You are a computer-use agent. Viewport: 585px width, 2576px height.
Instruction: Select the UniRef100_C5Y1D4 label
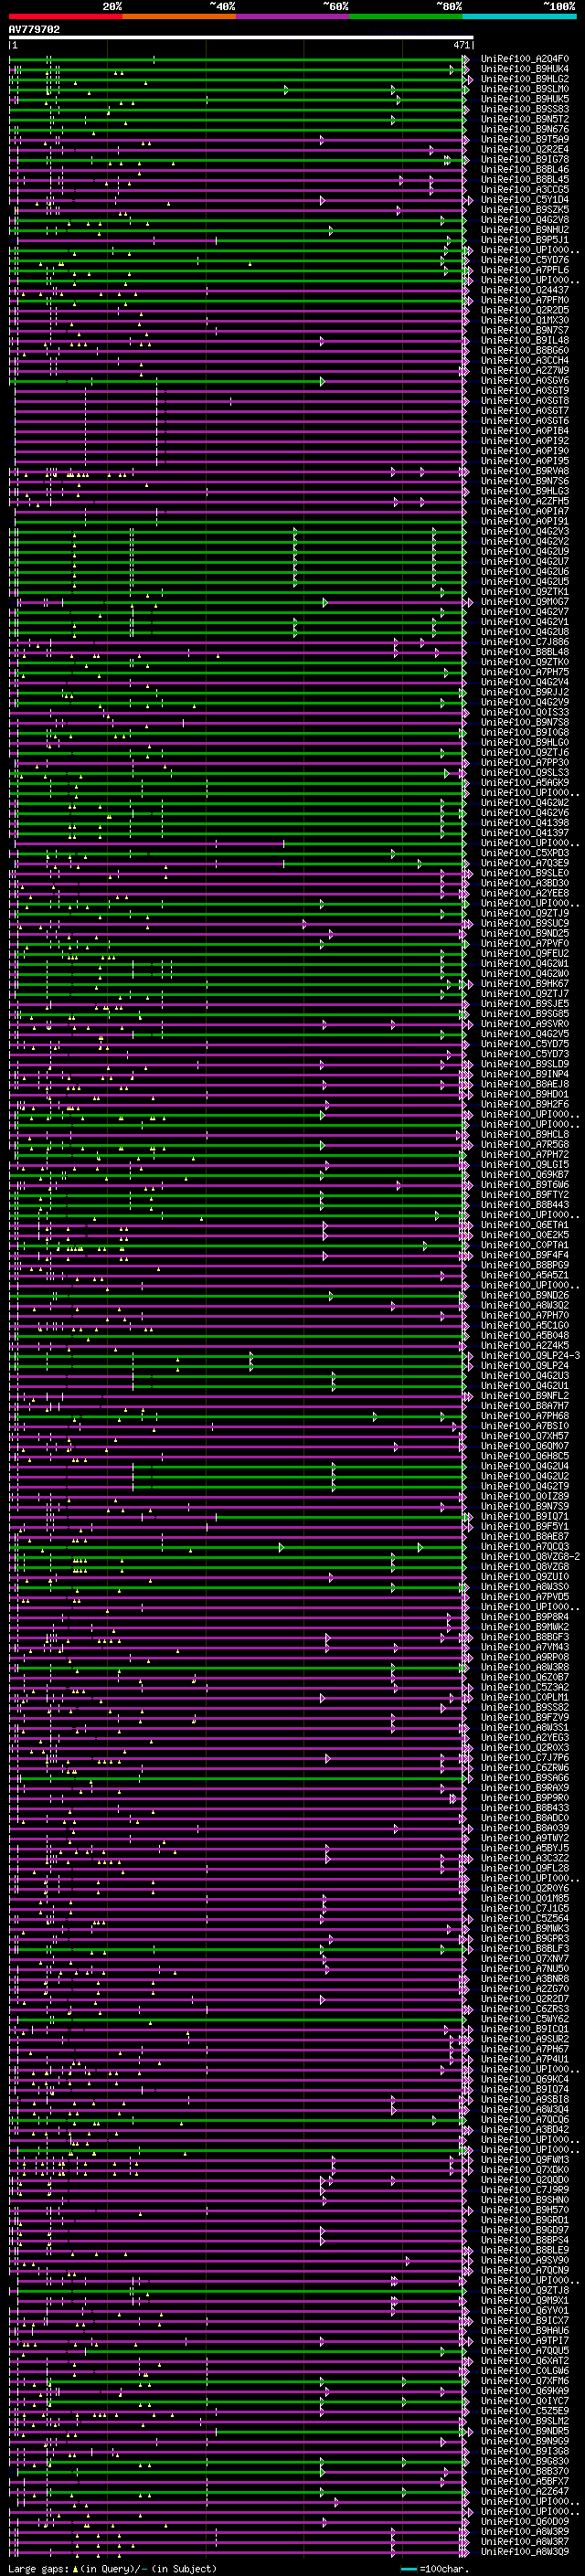click(x=525, y=200)
